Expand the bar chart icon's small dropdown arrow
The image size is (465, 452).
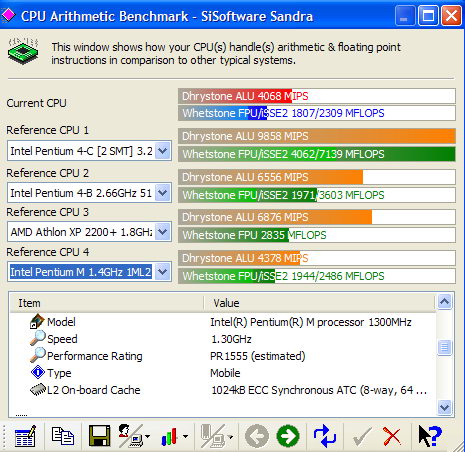point(185,436)
